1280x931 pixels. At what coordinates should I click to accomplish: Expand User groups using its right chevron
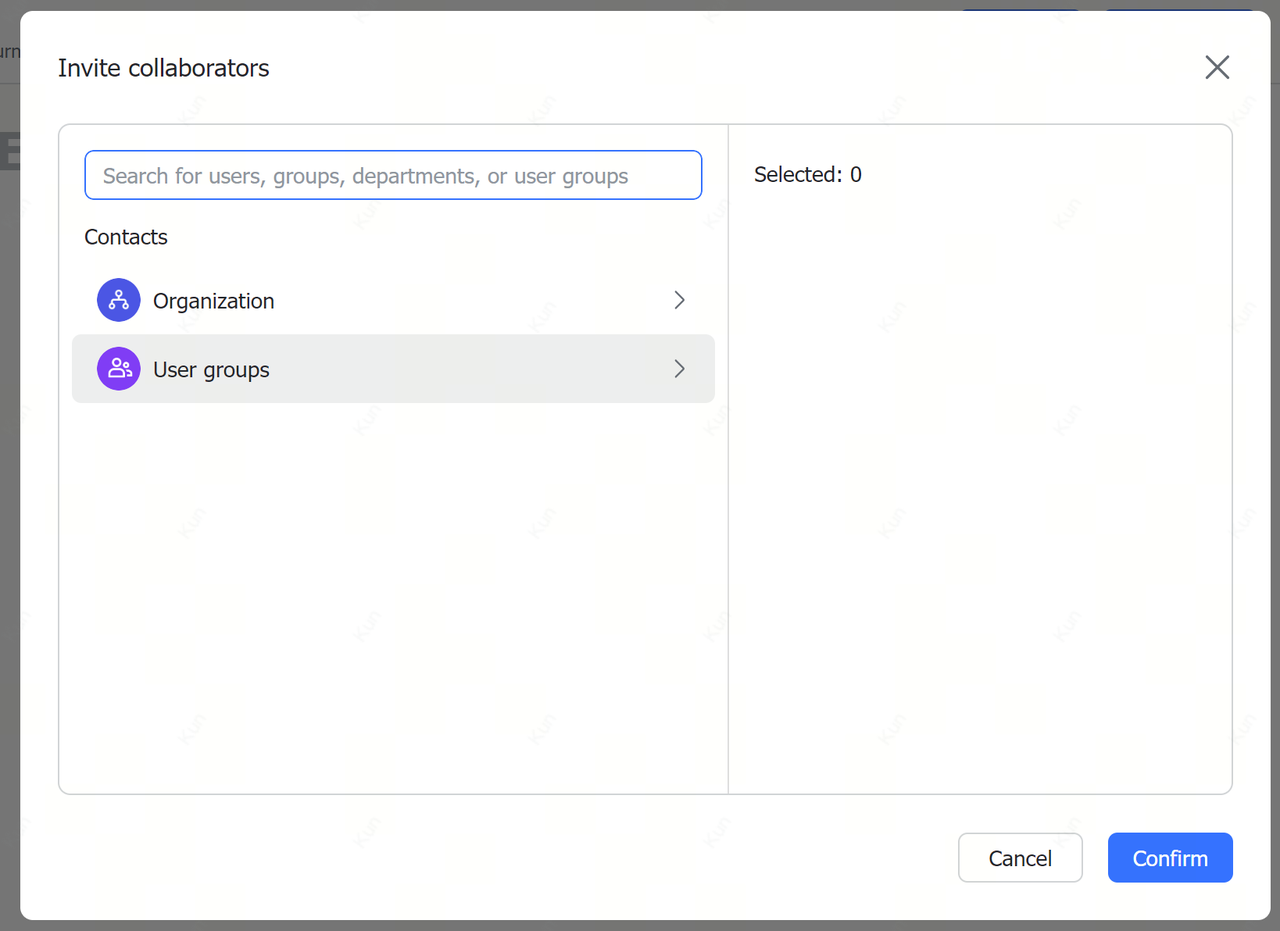pos(680,369)
